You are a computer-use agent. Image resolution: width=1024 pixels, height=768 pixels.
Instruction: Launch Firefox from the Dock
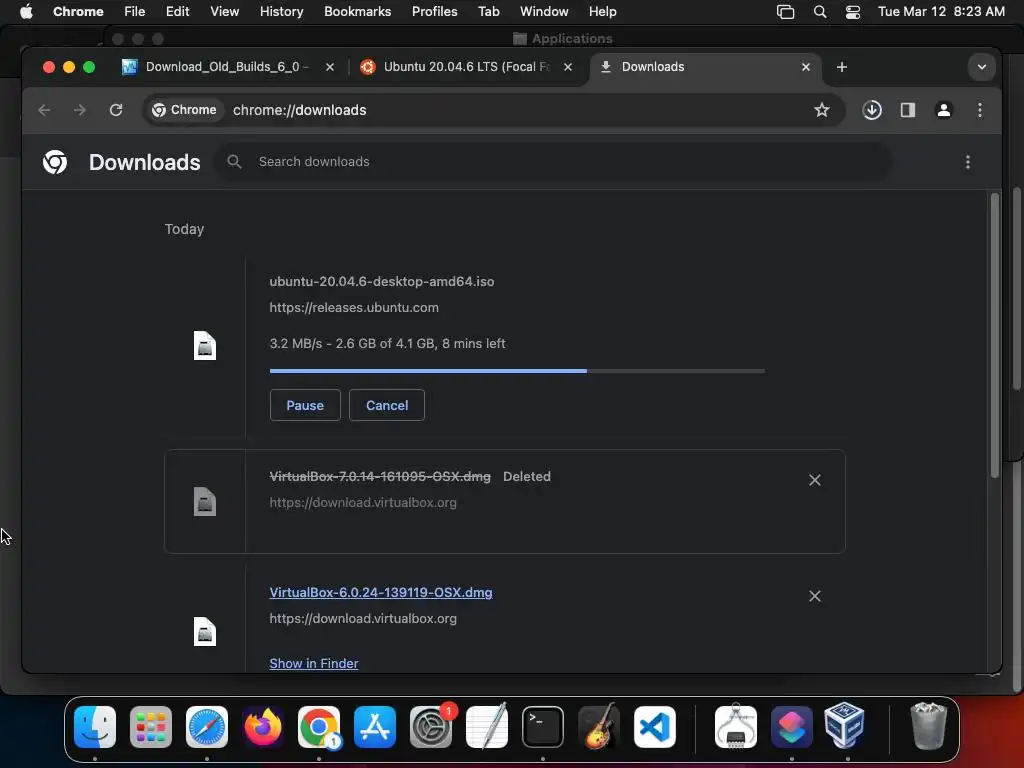coord(263,727)
